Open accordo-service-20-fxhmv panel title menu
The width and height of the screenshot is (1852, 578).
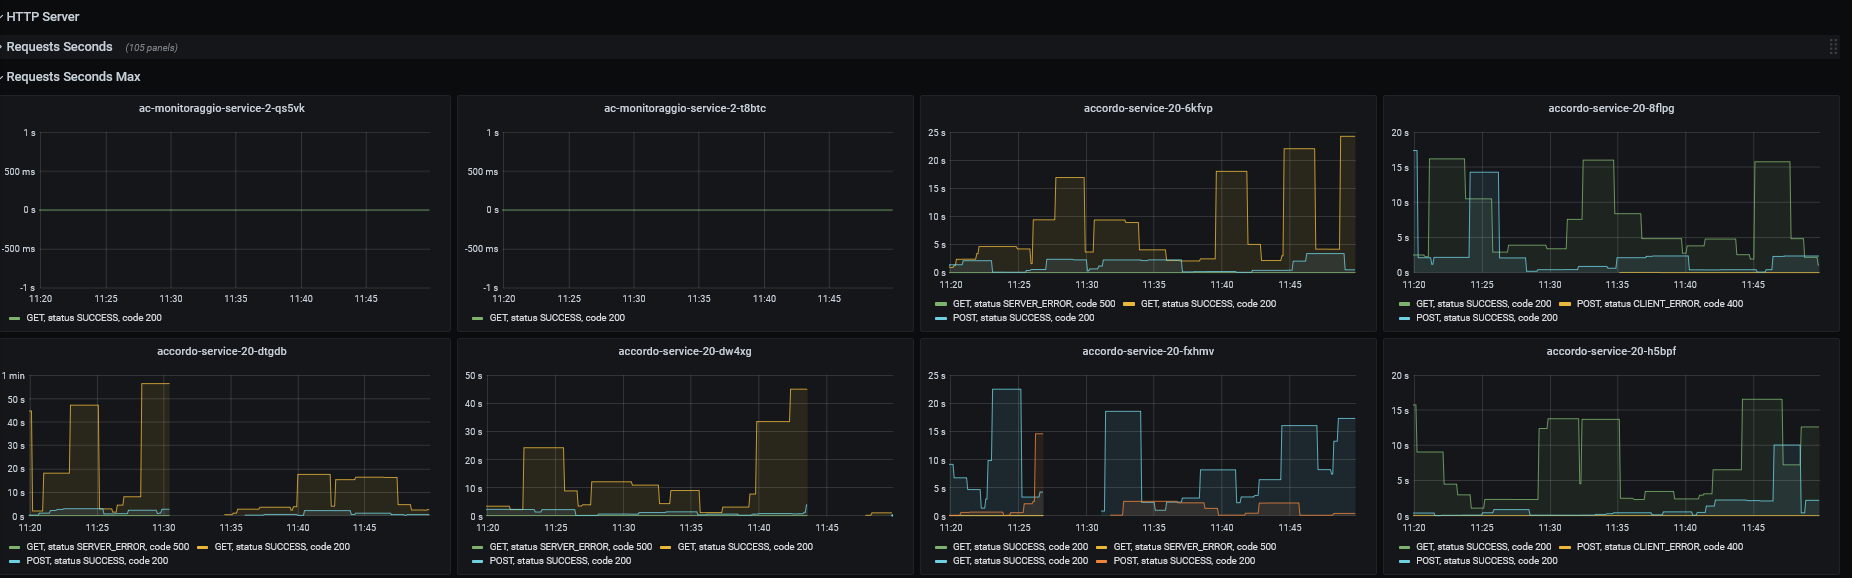click(x=1148, y=351)
